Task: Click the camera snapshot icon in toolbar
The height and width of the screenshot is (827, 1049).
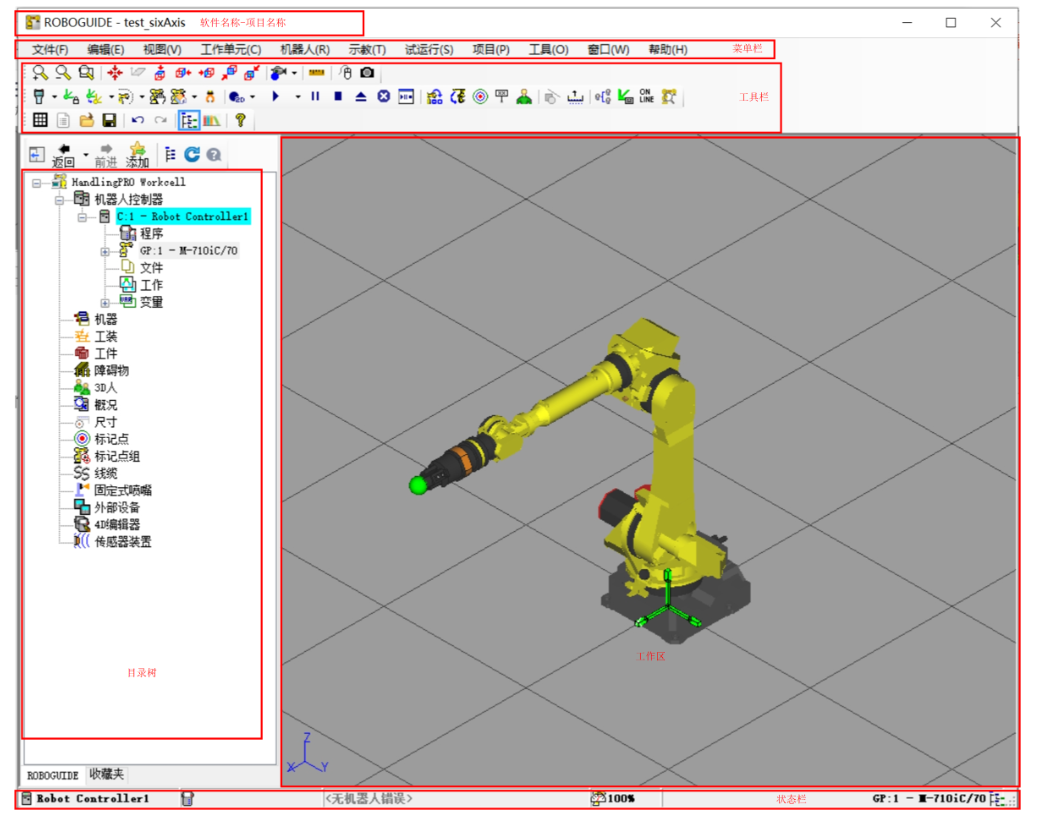Action: click(367, 72)
